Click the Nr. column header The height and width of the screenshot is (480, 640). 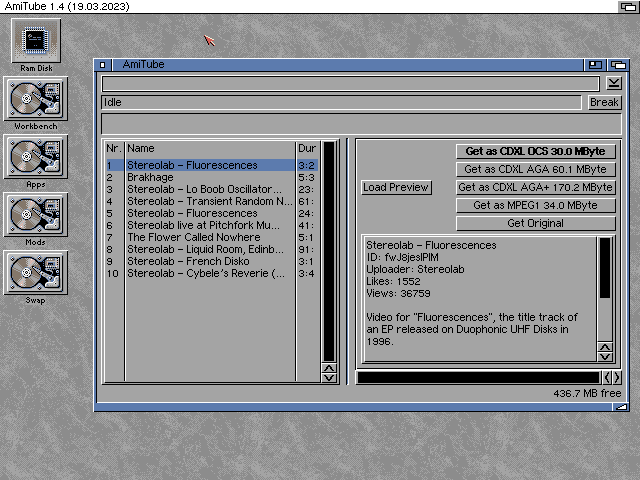tap(114, 148)
